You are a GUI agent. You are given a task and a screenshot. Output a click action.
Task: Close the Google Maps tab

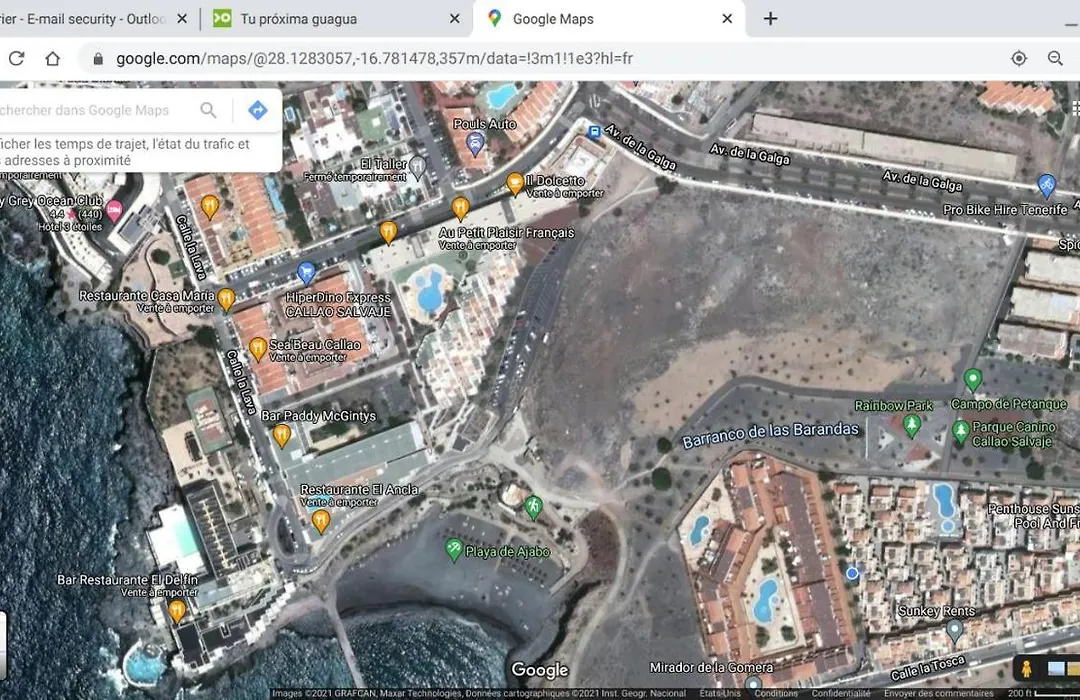click(x=727, y=19)
